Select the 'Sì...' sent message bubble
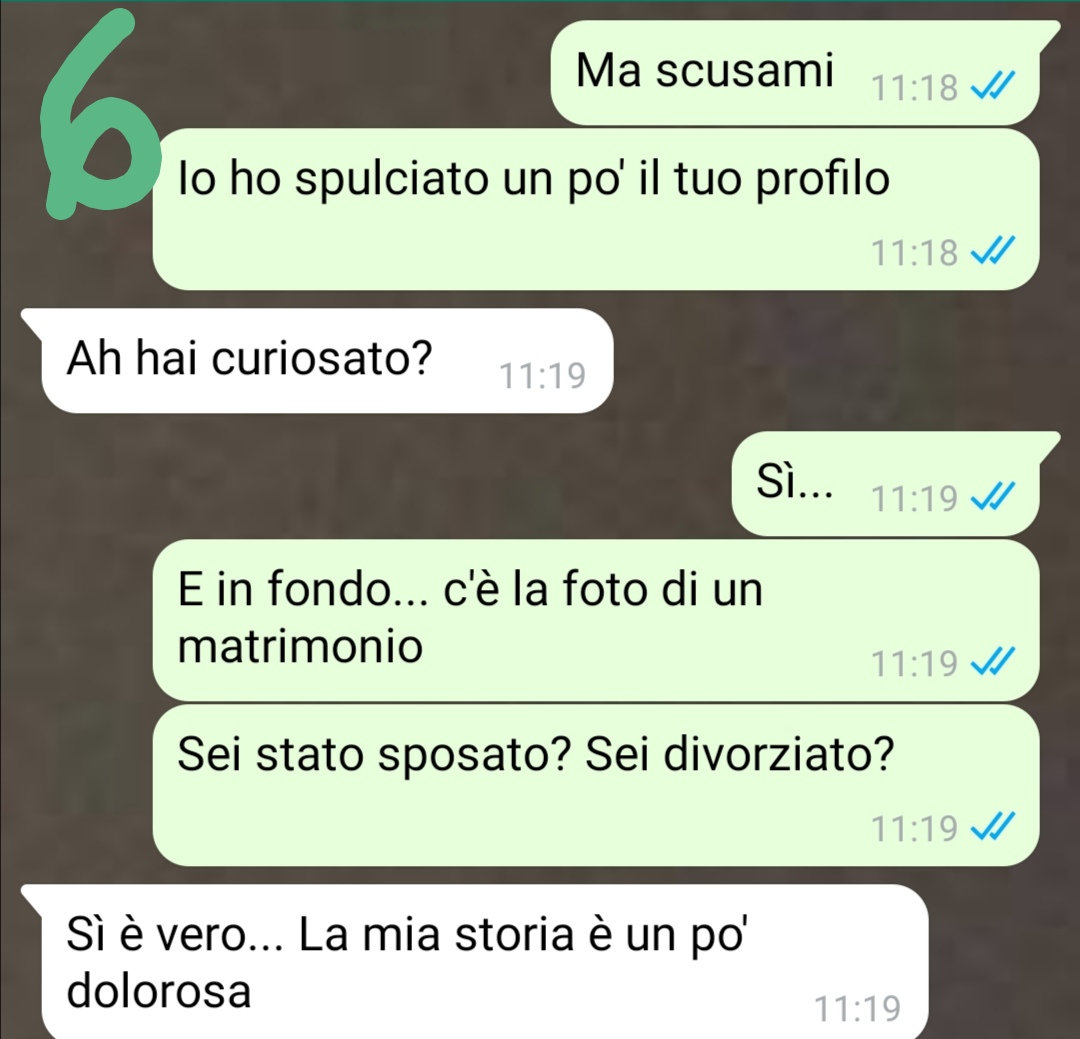 886,484
